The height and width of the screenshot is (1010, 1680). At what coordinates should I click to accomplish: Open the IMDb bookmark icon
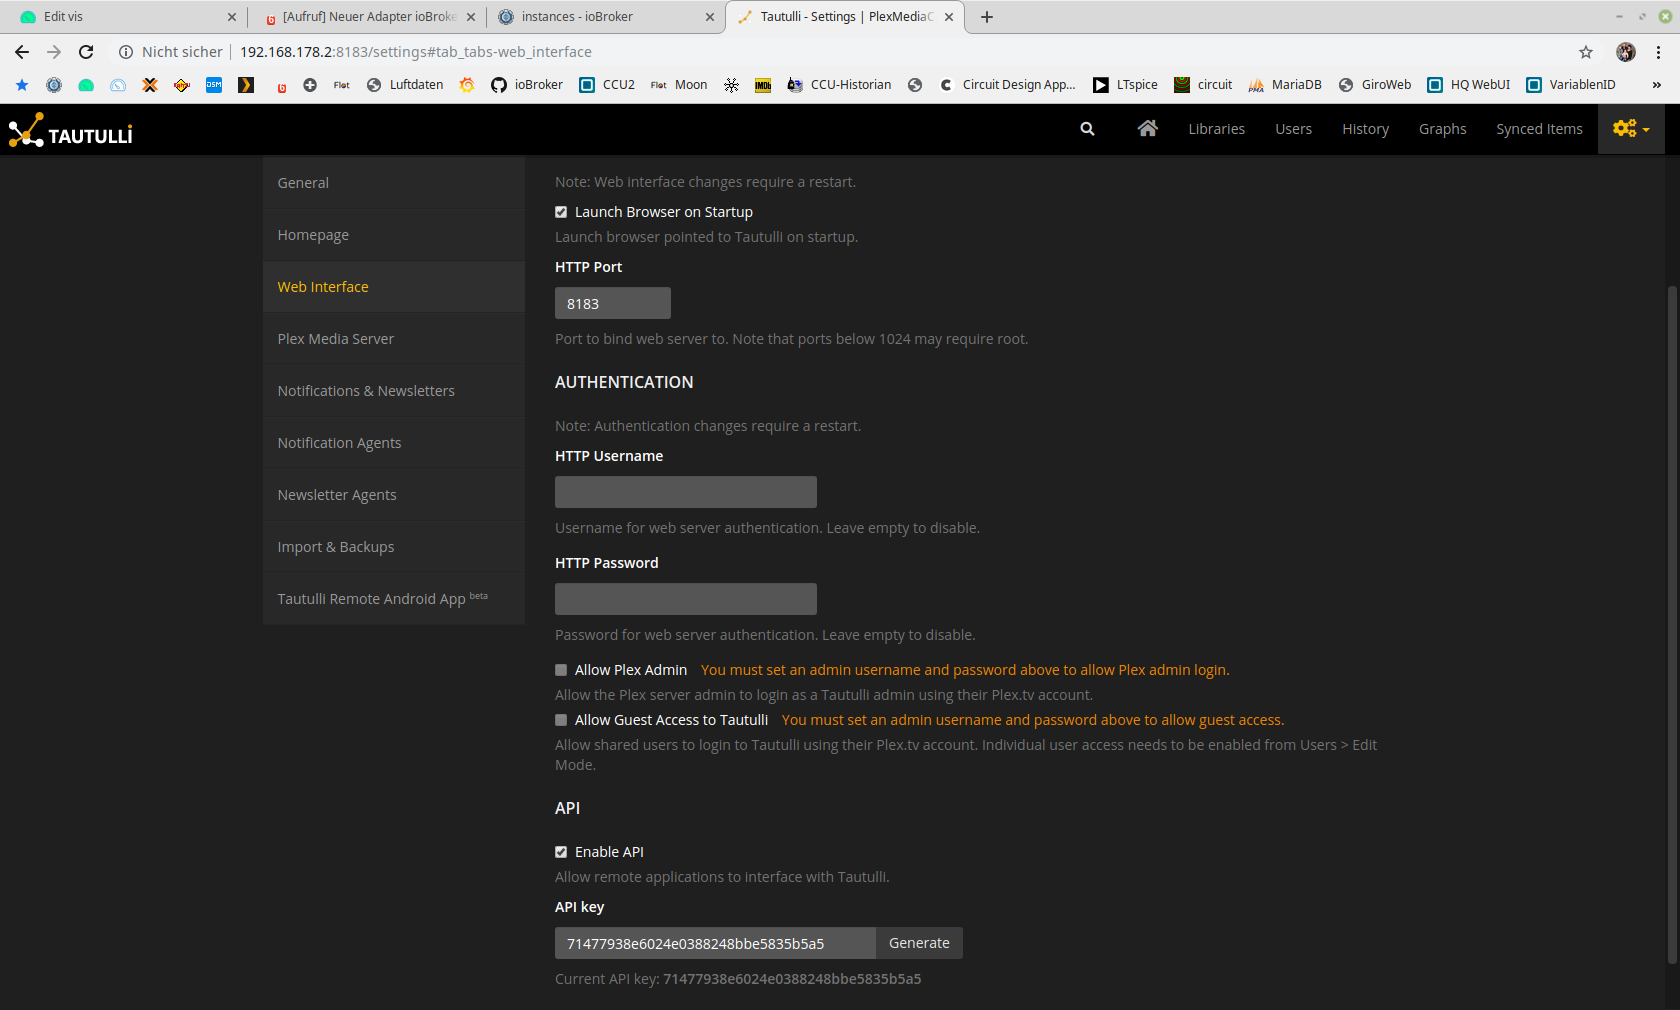[763, 85]
